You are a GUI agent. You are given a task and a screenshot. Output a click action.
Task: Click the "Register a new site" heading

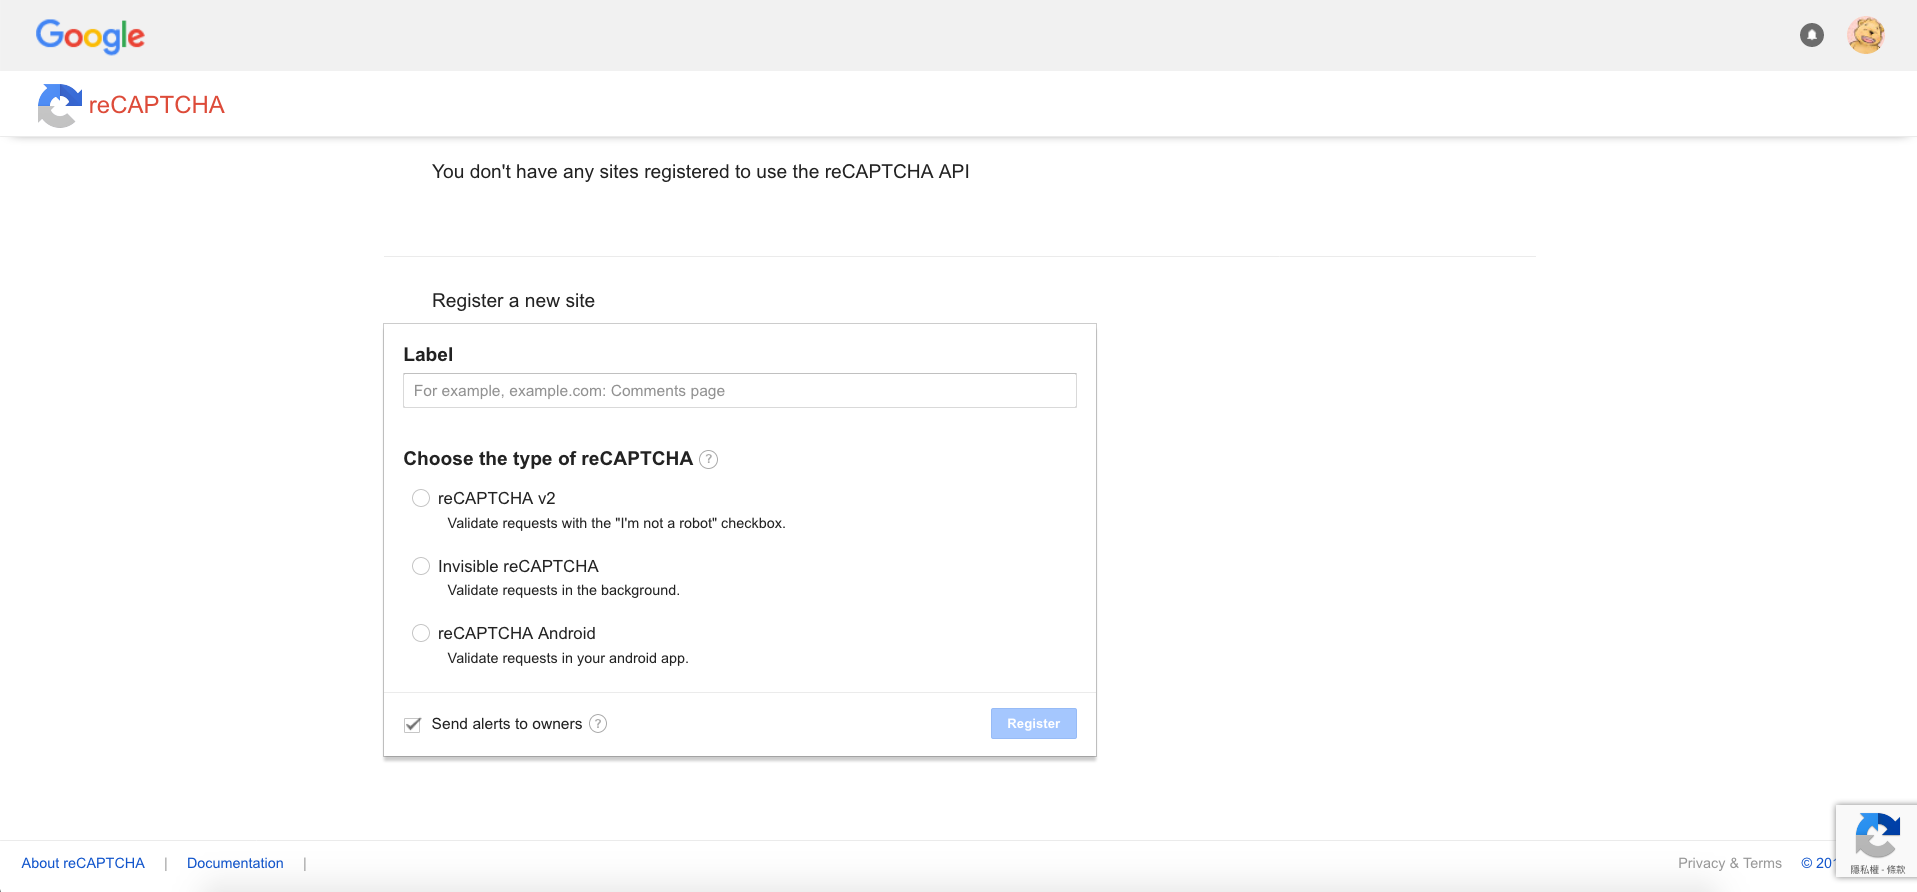pos(513,301)
